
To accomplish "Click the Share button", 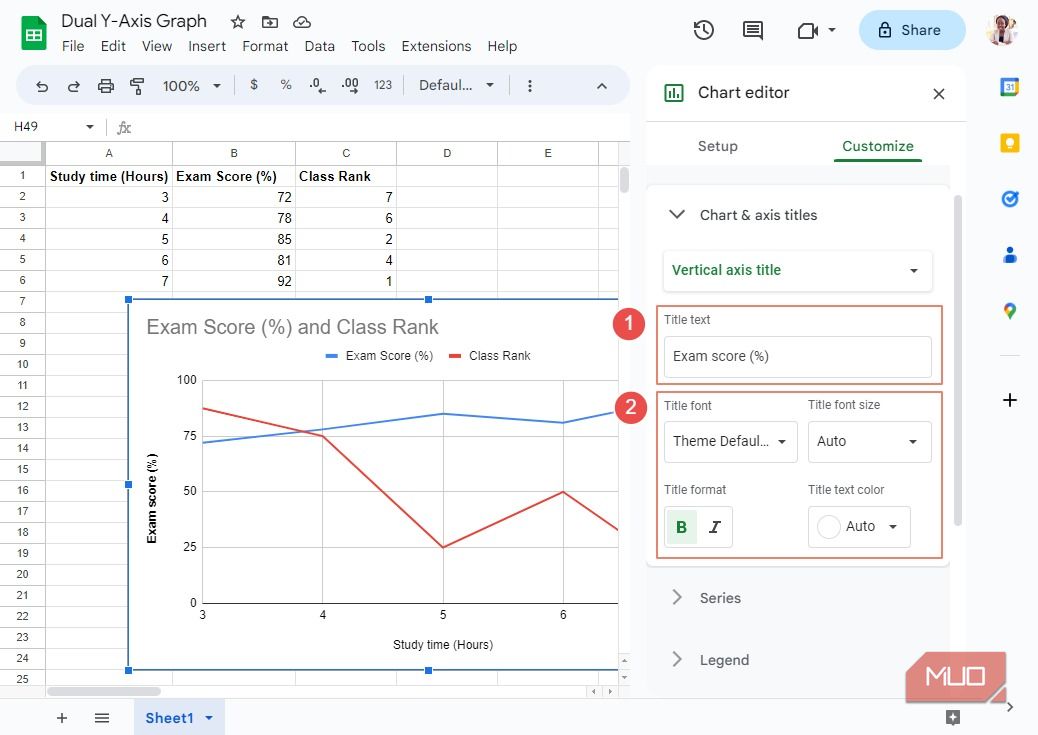I will (911, 30).
